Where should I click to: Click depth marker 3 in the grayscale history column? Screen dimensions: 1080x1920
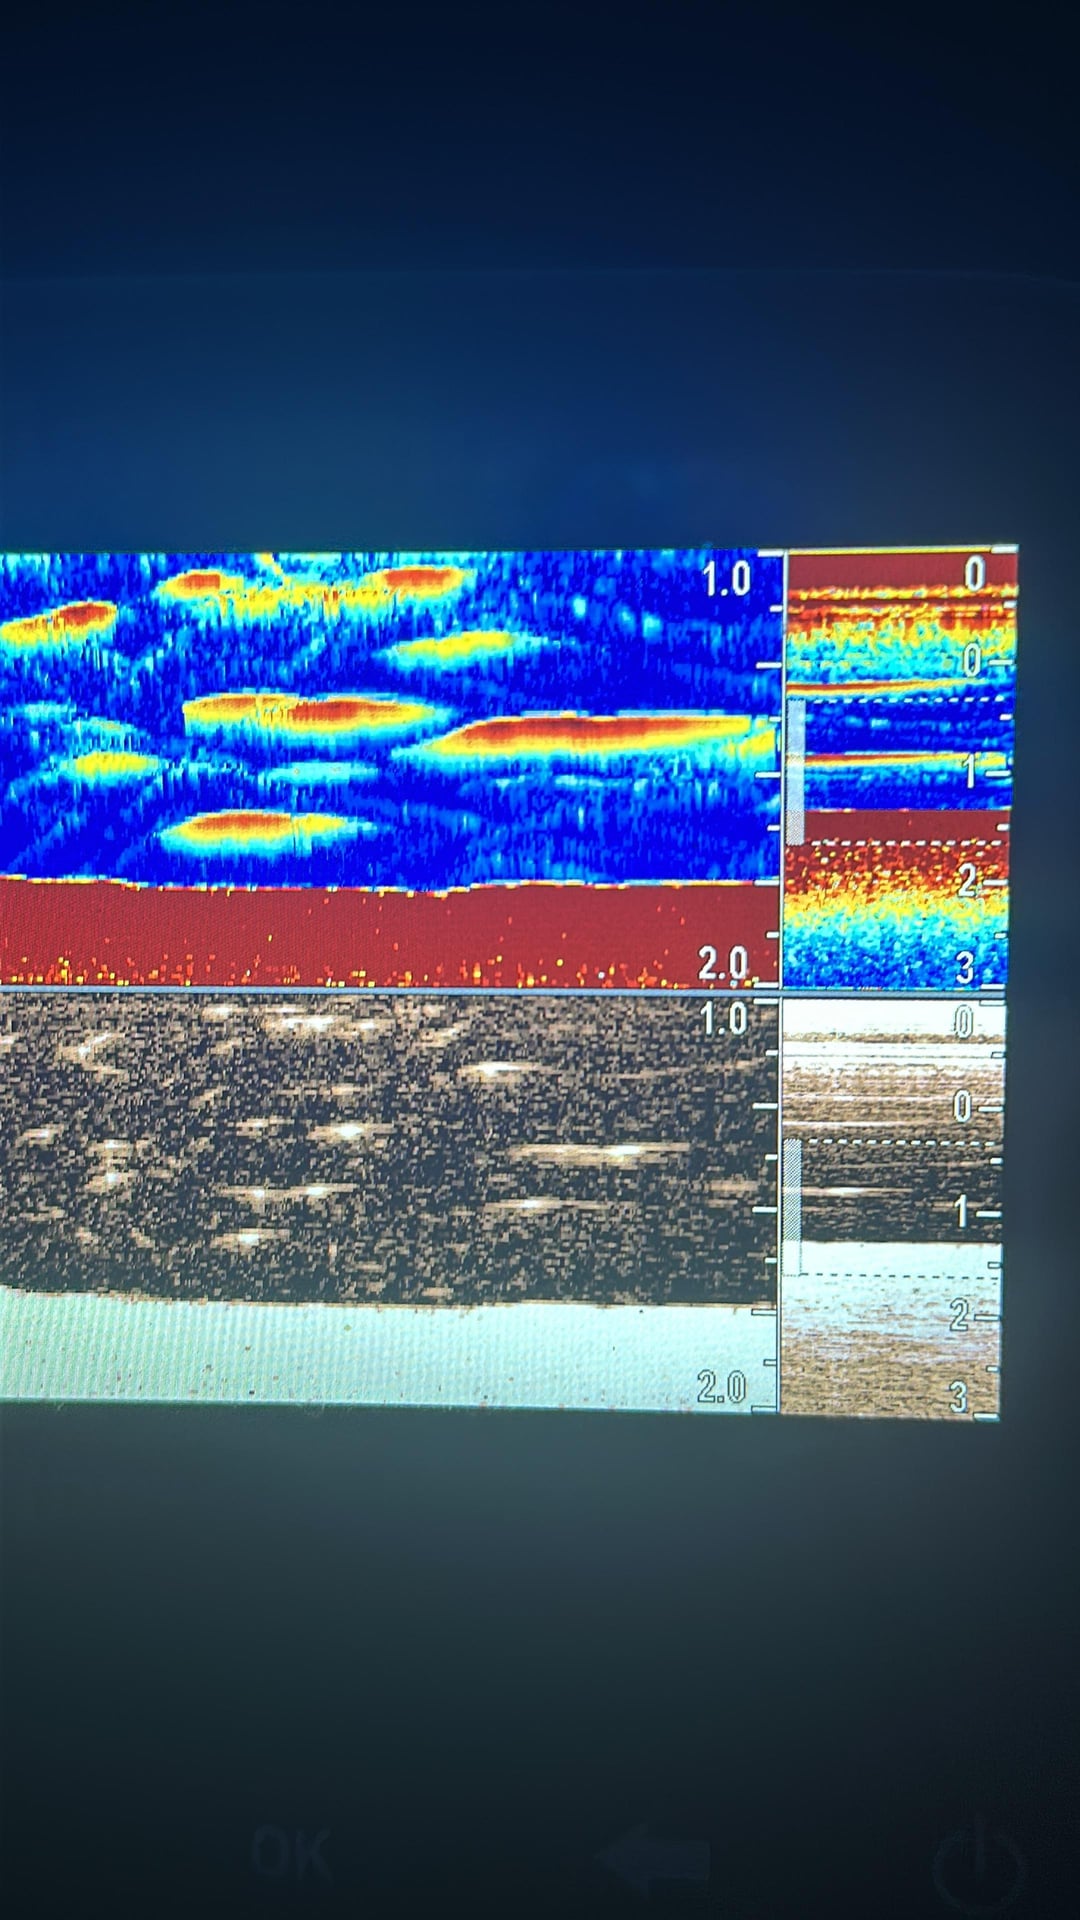959,1397
